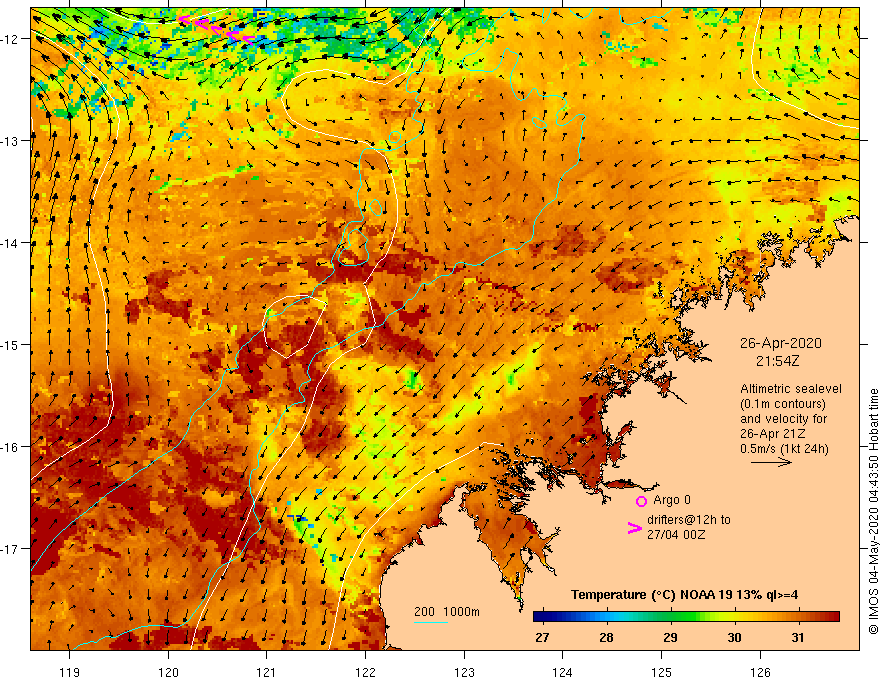Click the '21:54Z' time label
This screenshot has width=880, height=680.
(x=777, y=361)
